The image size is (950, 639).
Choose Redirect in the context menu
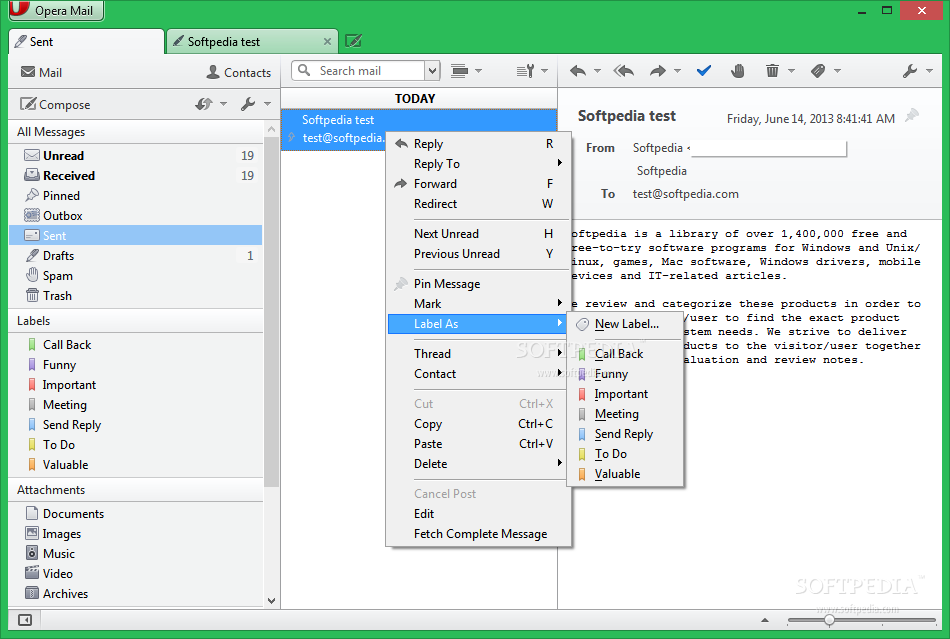tap(479, 204)
